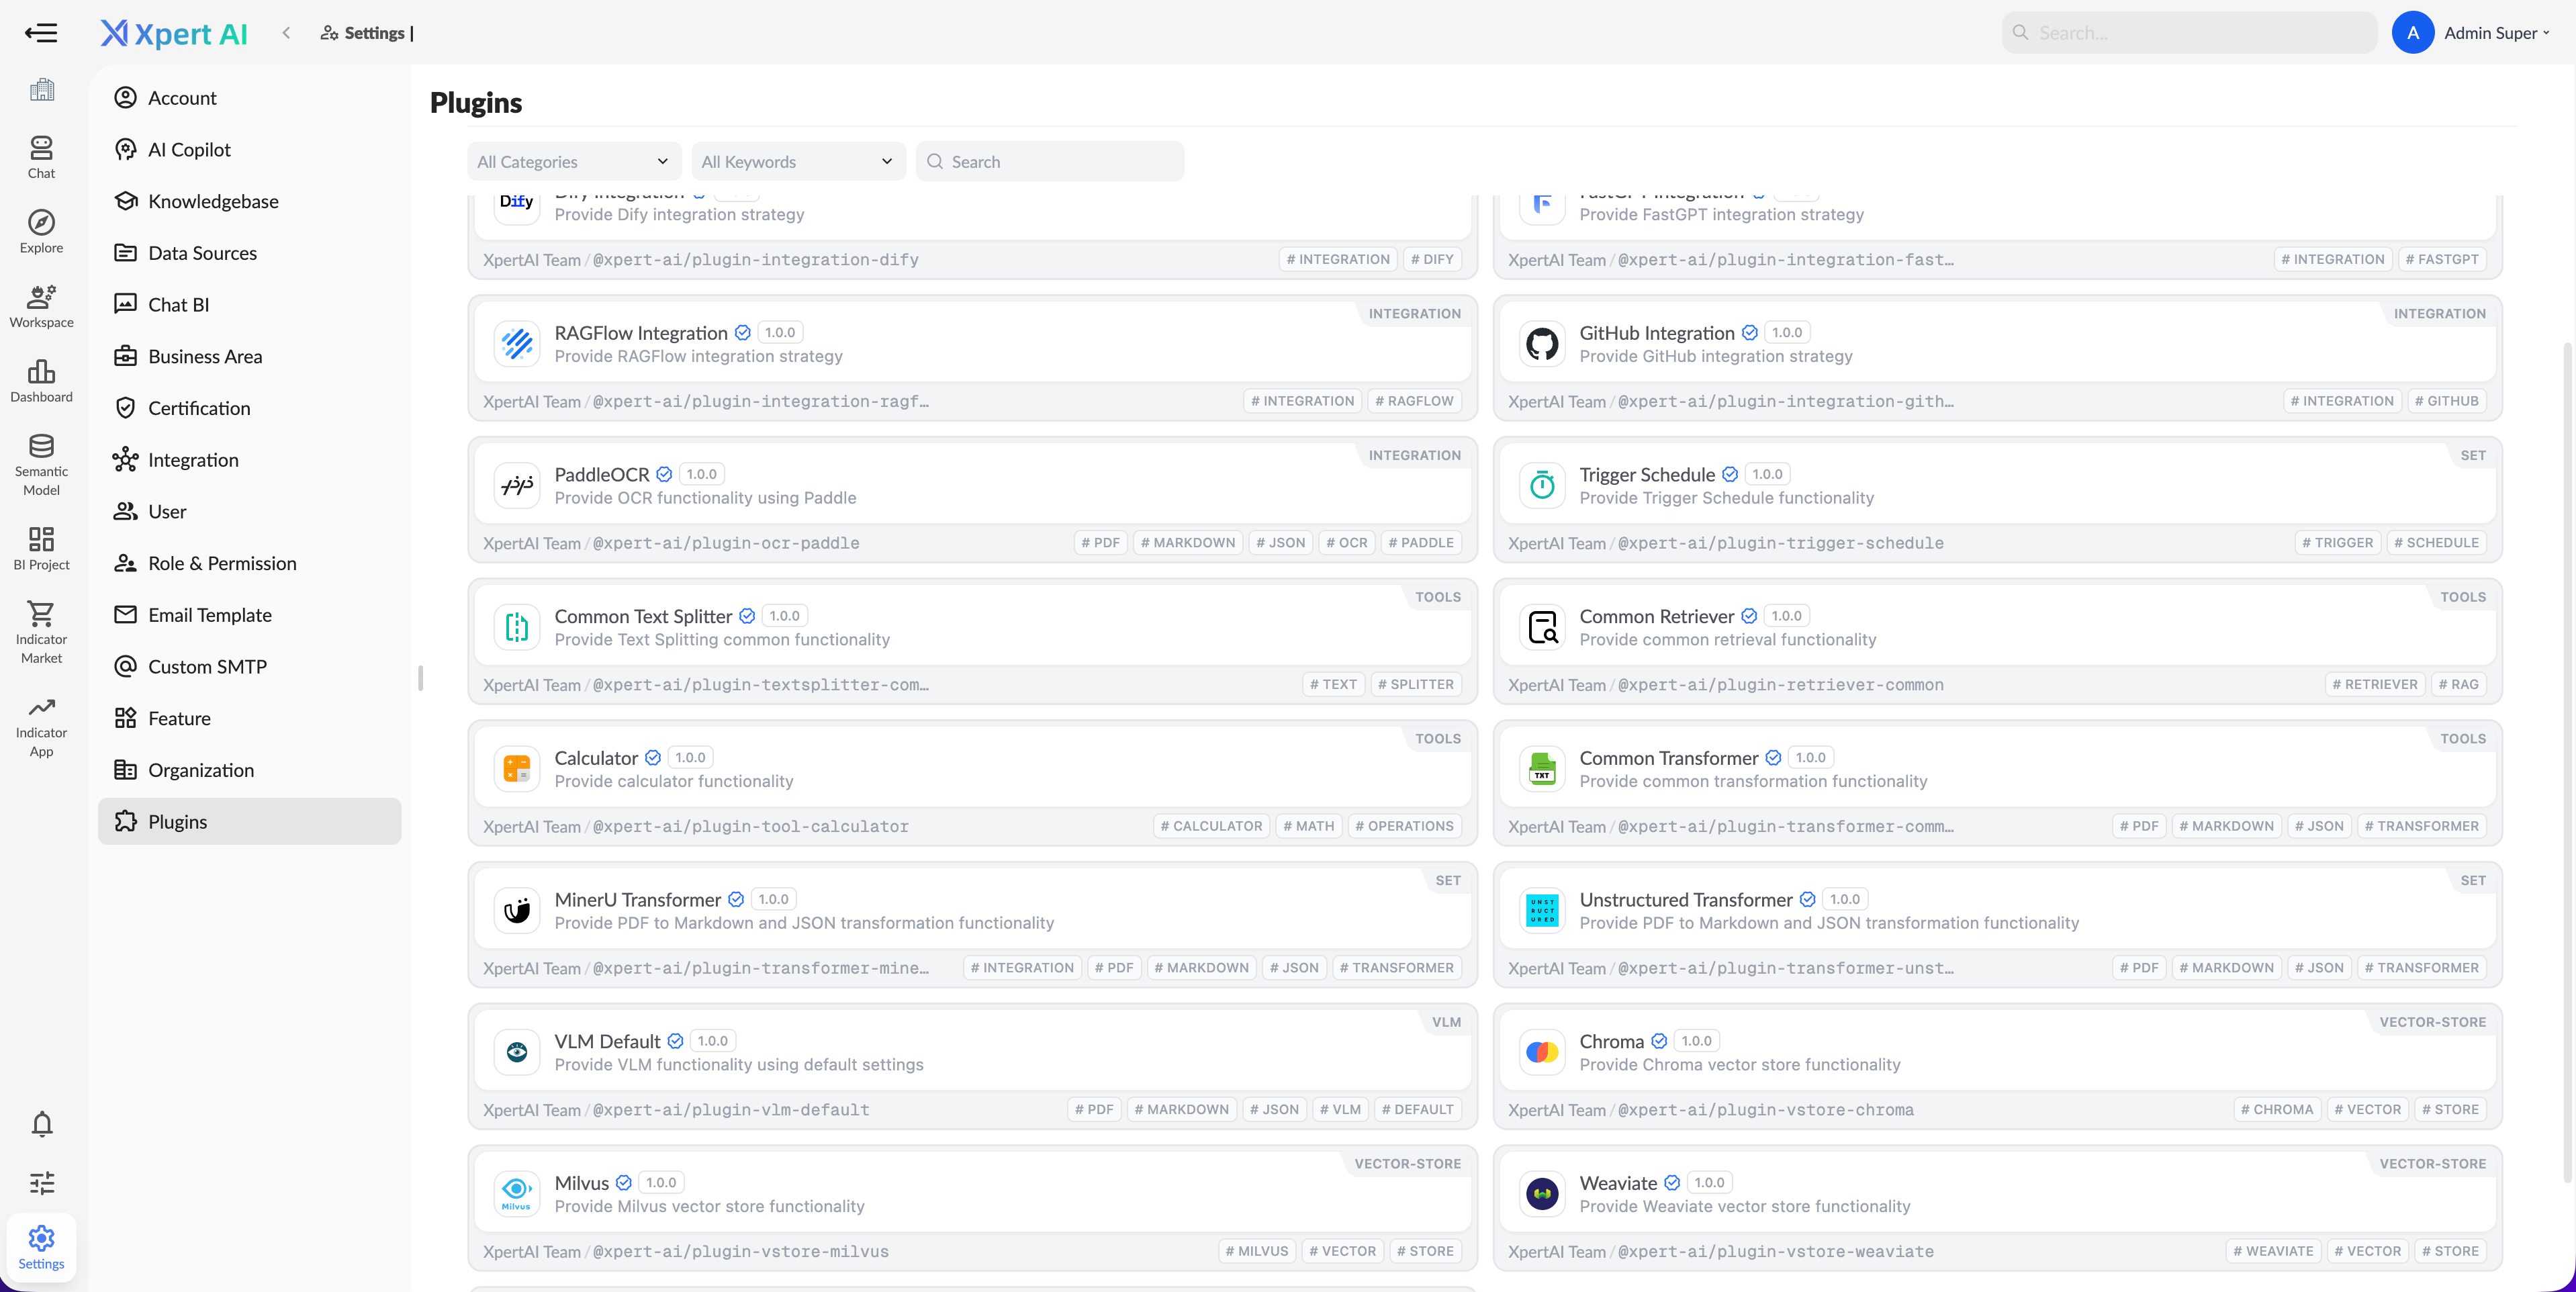
Task: Click the plugin Search field
Action: [1050, 161]
